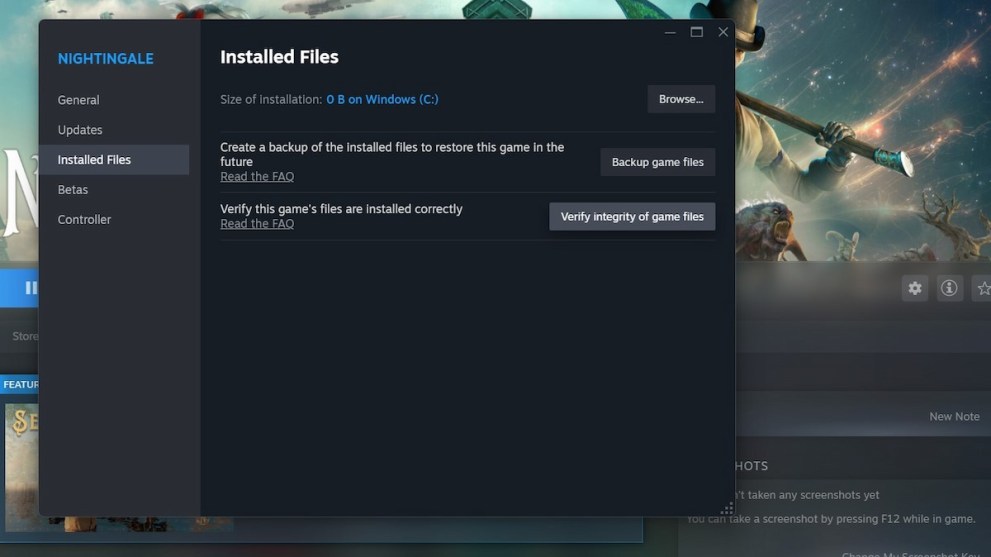Click New Note in the notes panel
The height and width of the screenshot is (557, 991).
pyautogui.click(x=954, y=417)
